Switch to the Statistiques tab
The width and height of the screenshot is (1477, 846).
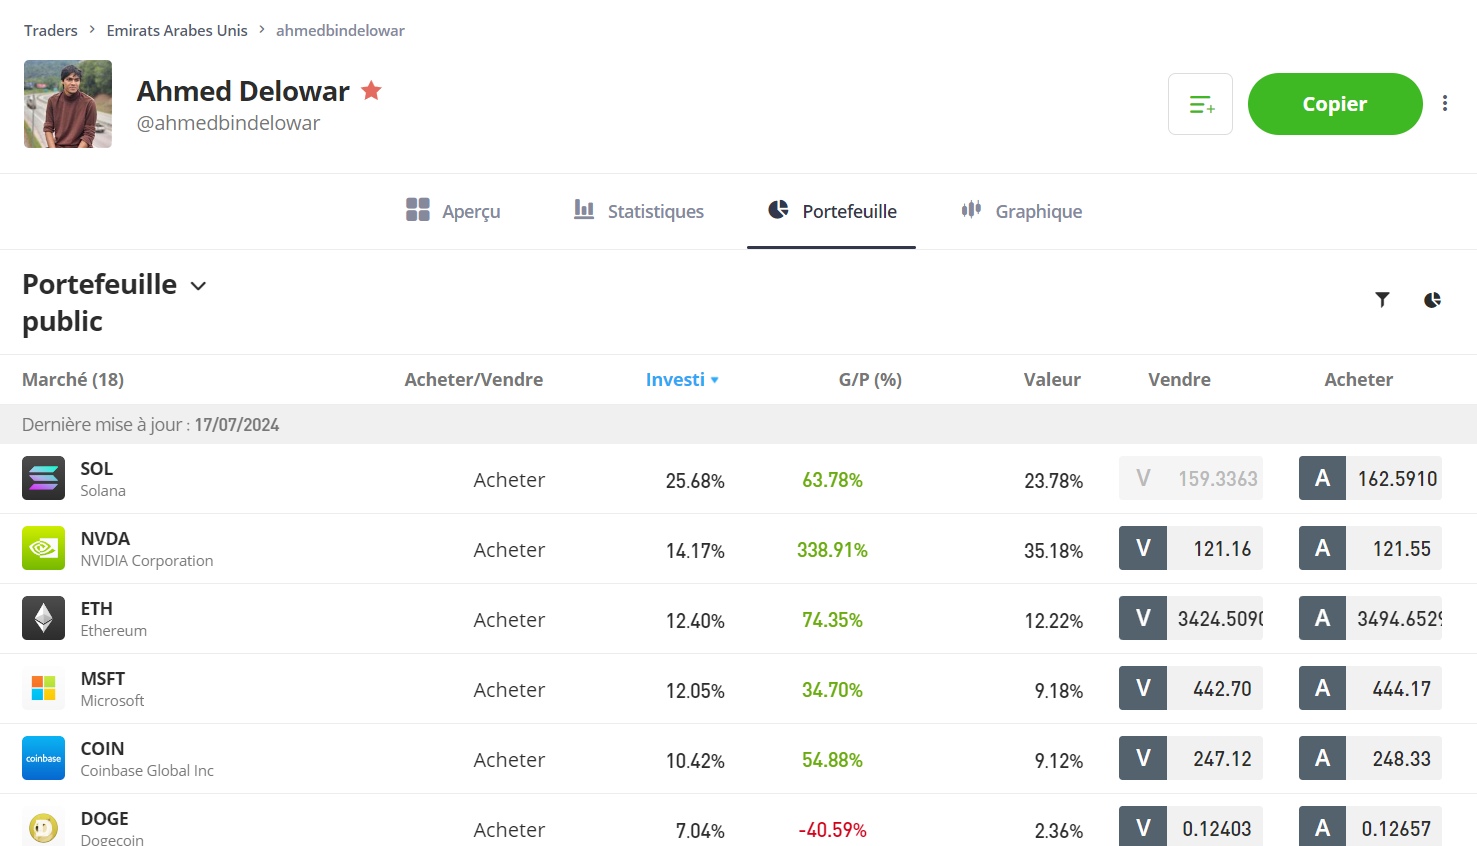[637, 211]
